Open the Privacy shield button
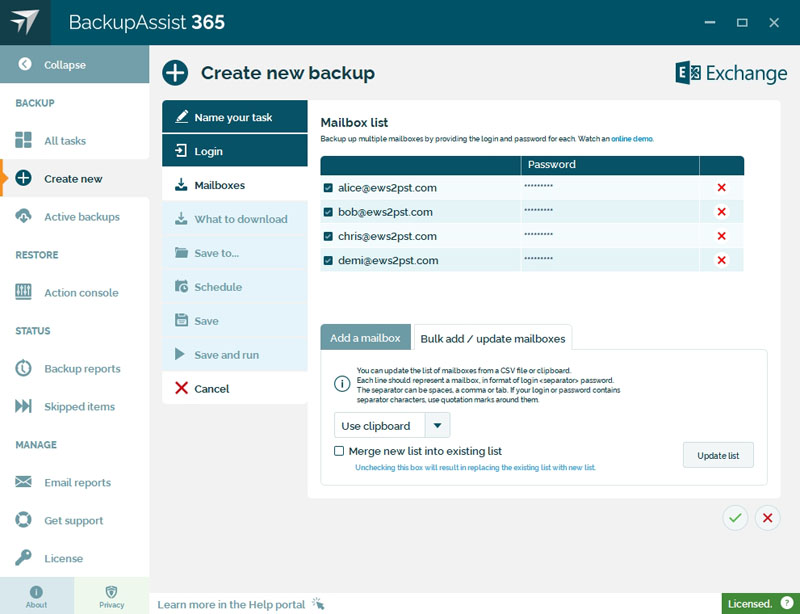The height and width of the screenshot is (614, 800). (111, 596)
